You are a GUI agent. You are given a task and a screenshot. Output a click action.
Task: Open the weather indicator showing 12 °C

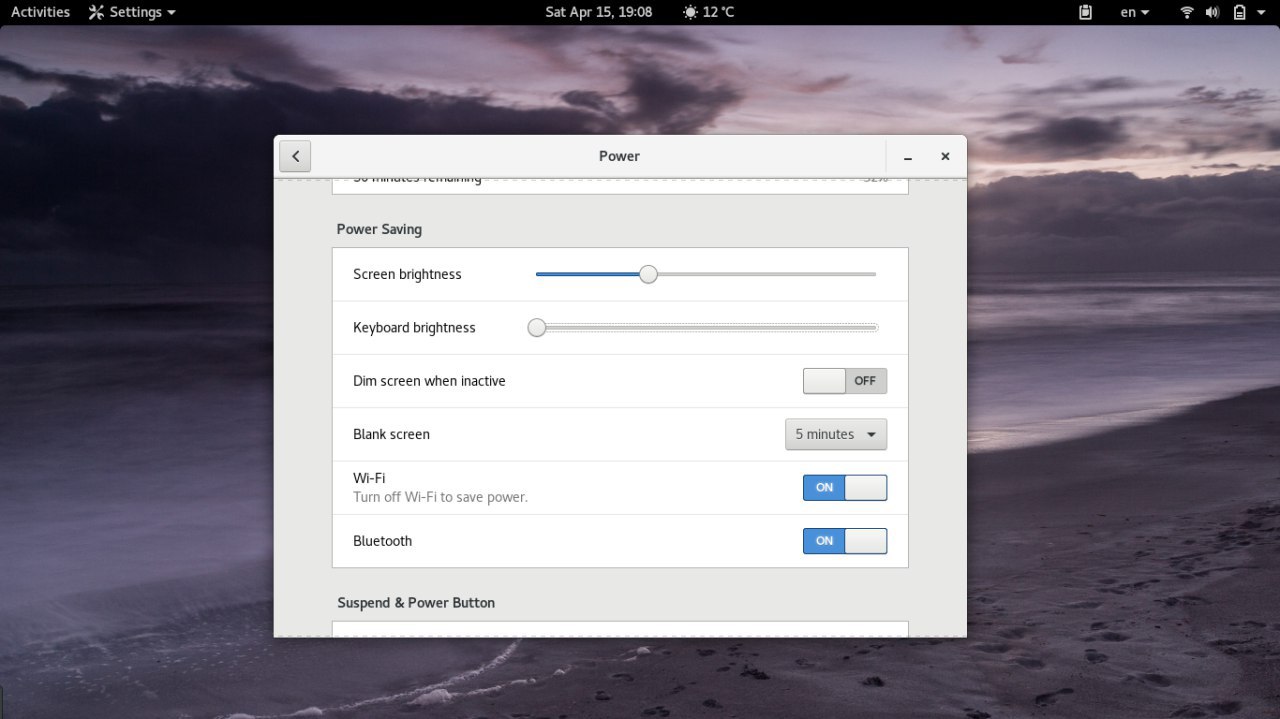tap(708, 12)
